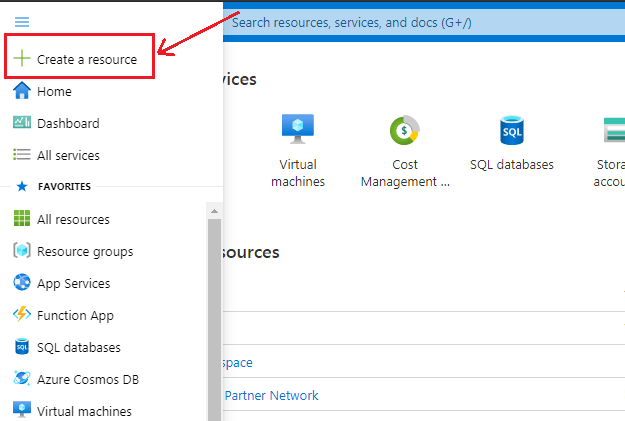Click the sidebar Virtual machines monitor icon
This screenshot has height=421, width=625.
coord(22,410)
